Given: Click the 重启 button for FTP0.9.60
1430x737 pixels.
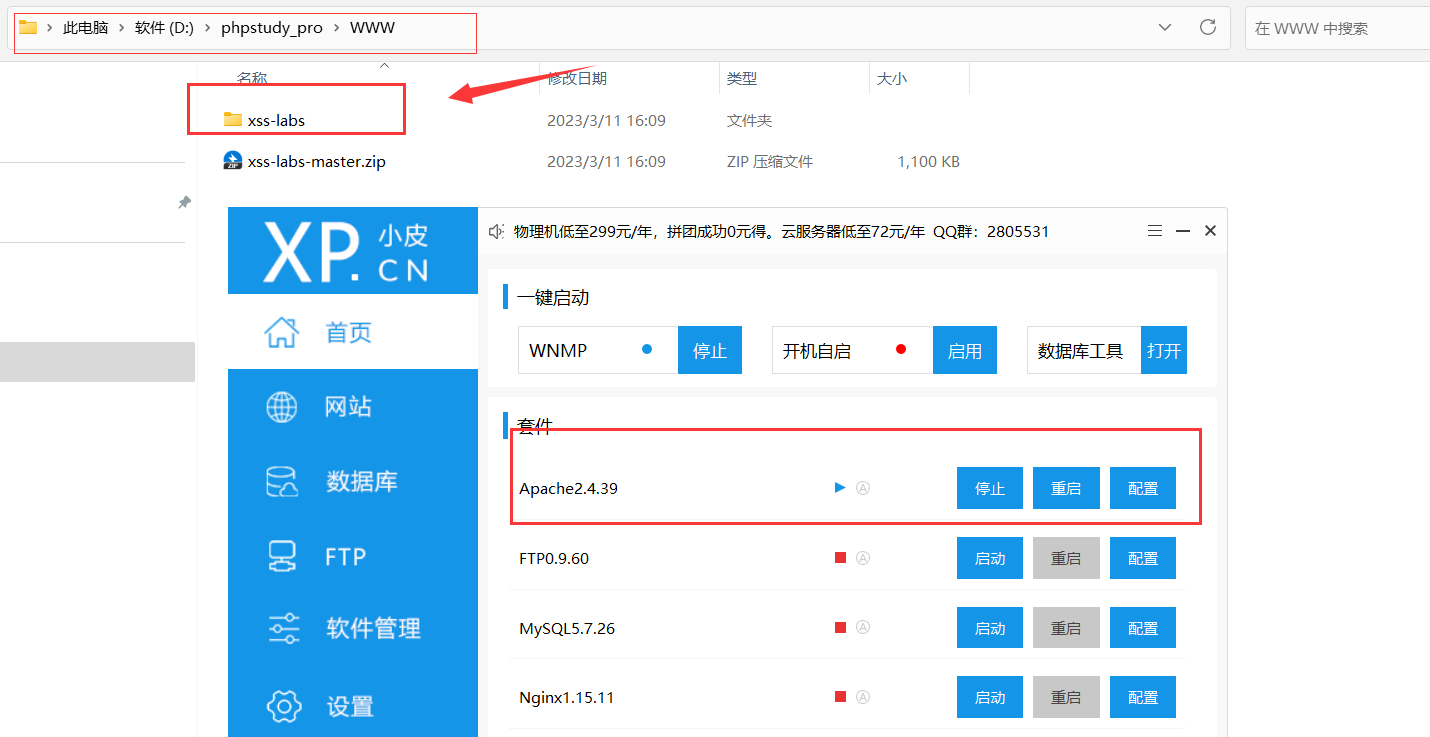Looking at the screenshot, I should pos(1066,558).
